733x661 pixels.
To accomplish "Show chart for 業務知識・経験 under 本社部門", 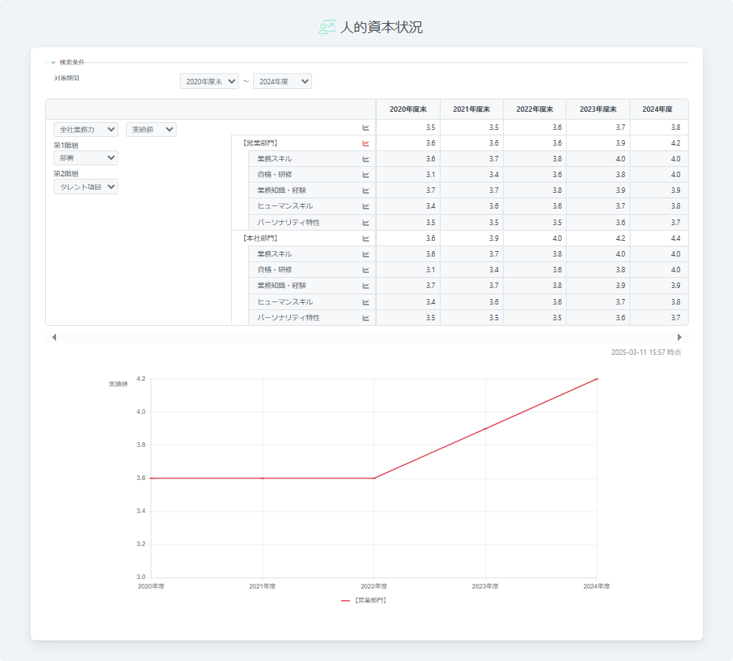I will (x=366, y=286).
